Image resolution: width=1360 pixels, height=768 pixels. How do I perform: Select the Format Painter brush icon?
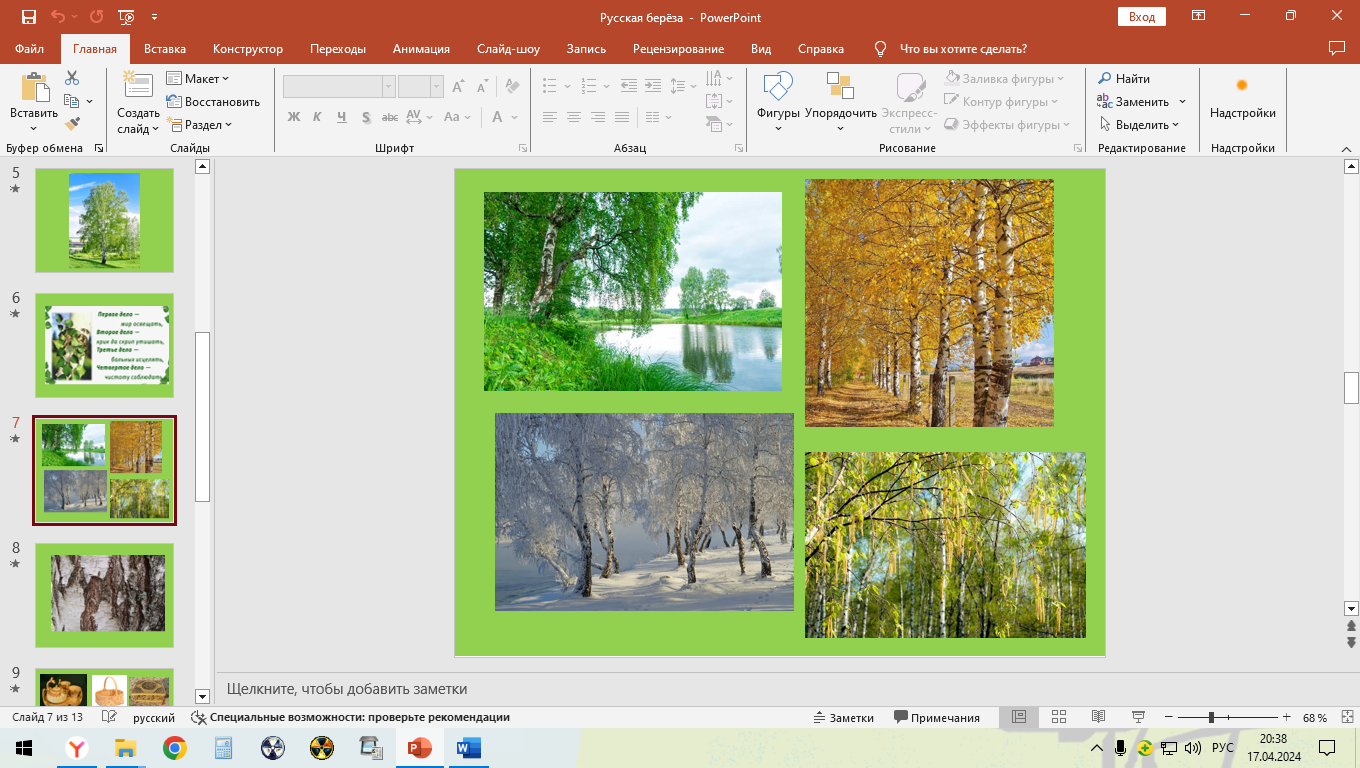pos(72,124)
